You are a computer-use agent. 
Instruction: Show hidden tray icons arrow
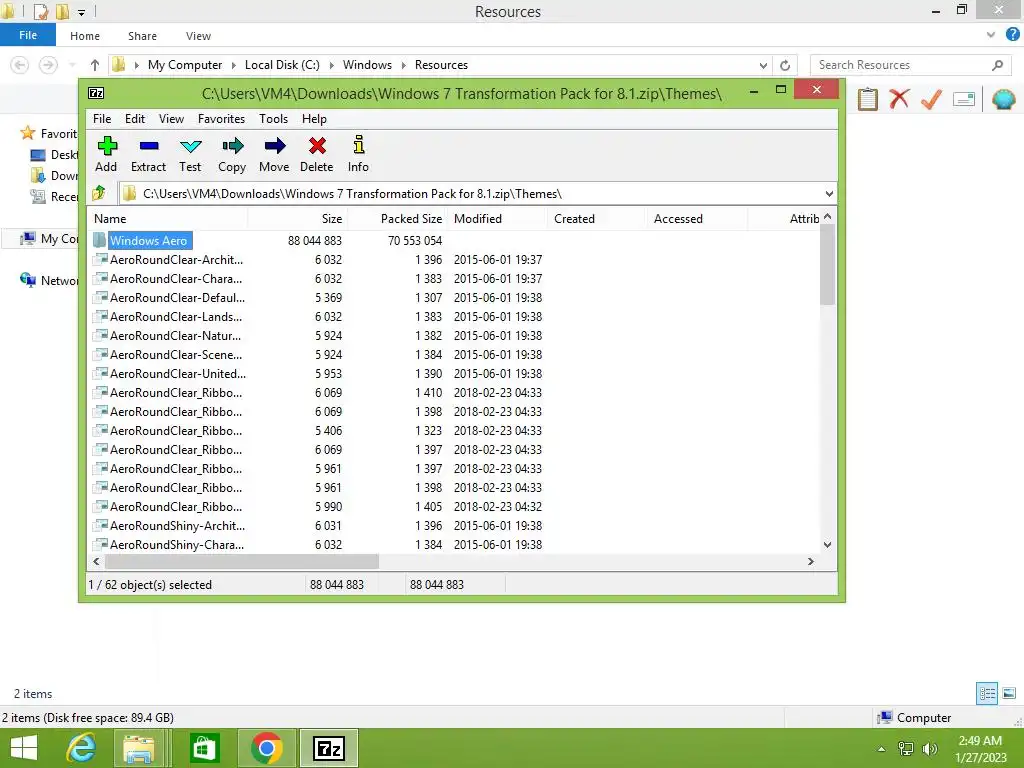tap(881, 750)
